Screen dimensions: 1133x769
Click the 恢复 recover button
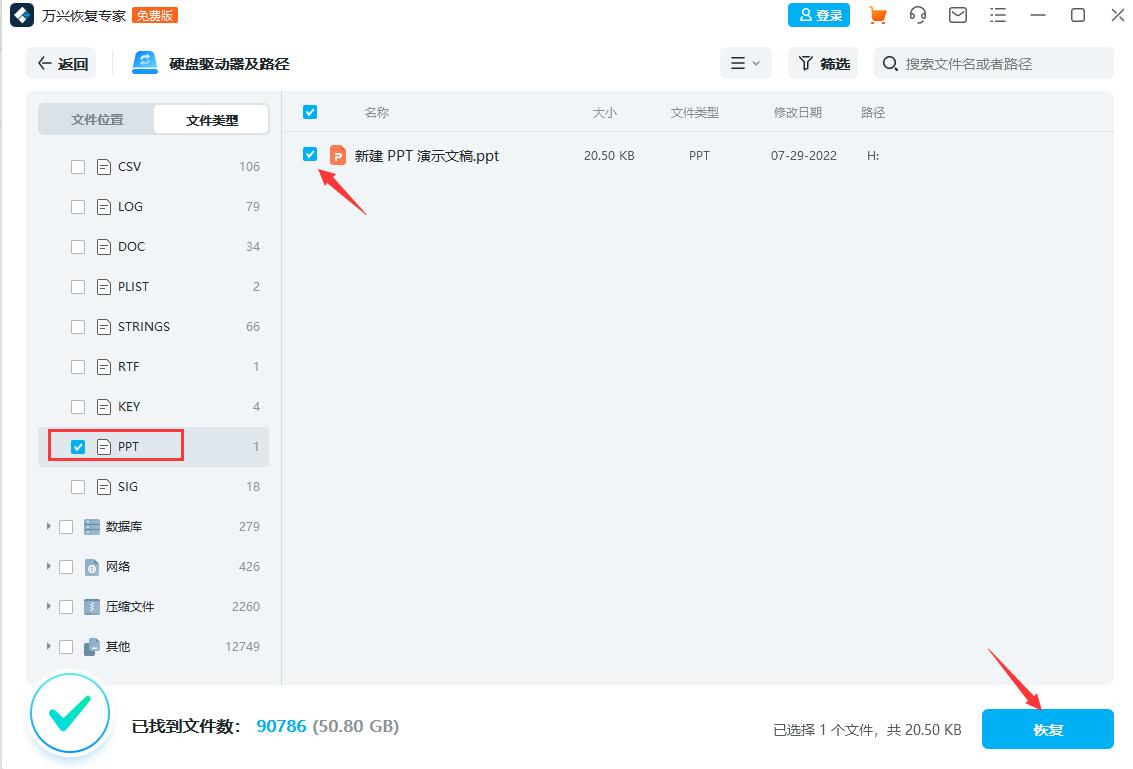click(1046, 729)
